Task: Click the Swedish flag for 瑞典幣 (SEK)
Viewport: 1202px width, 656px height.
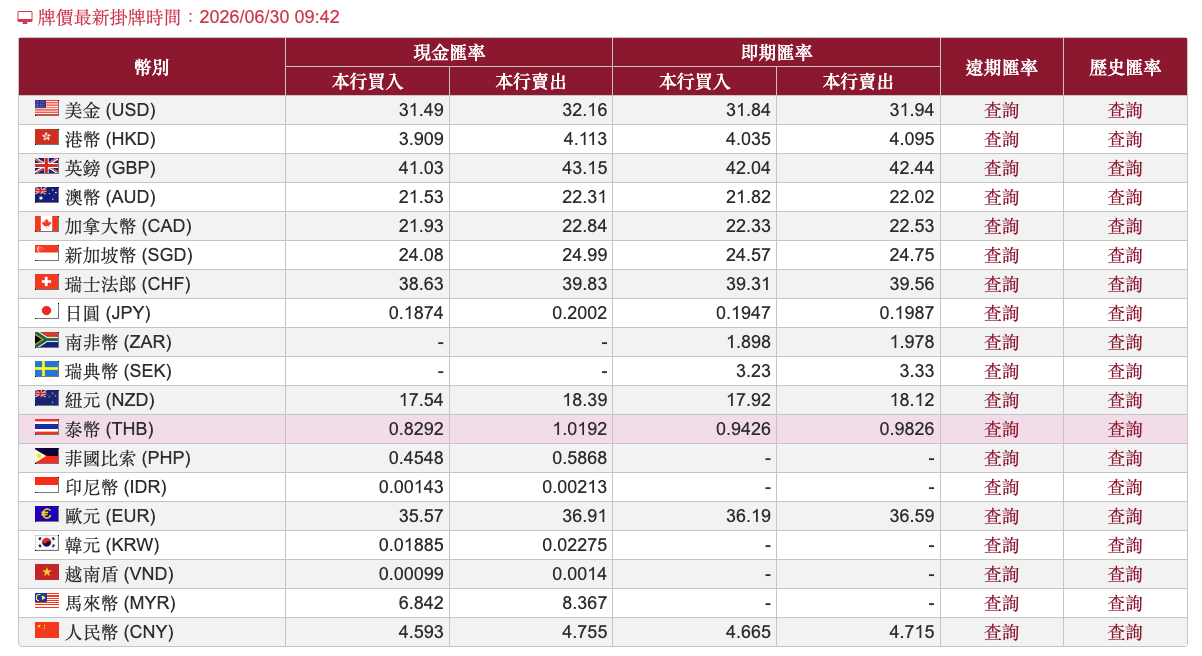Action: (47, 369)
